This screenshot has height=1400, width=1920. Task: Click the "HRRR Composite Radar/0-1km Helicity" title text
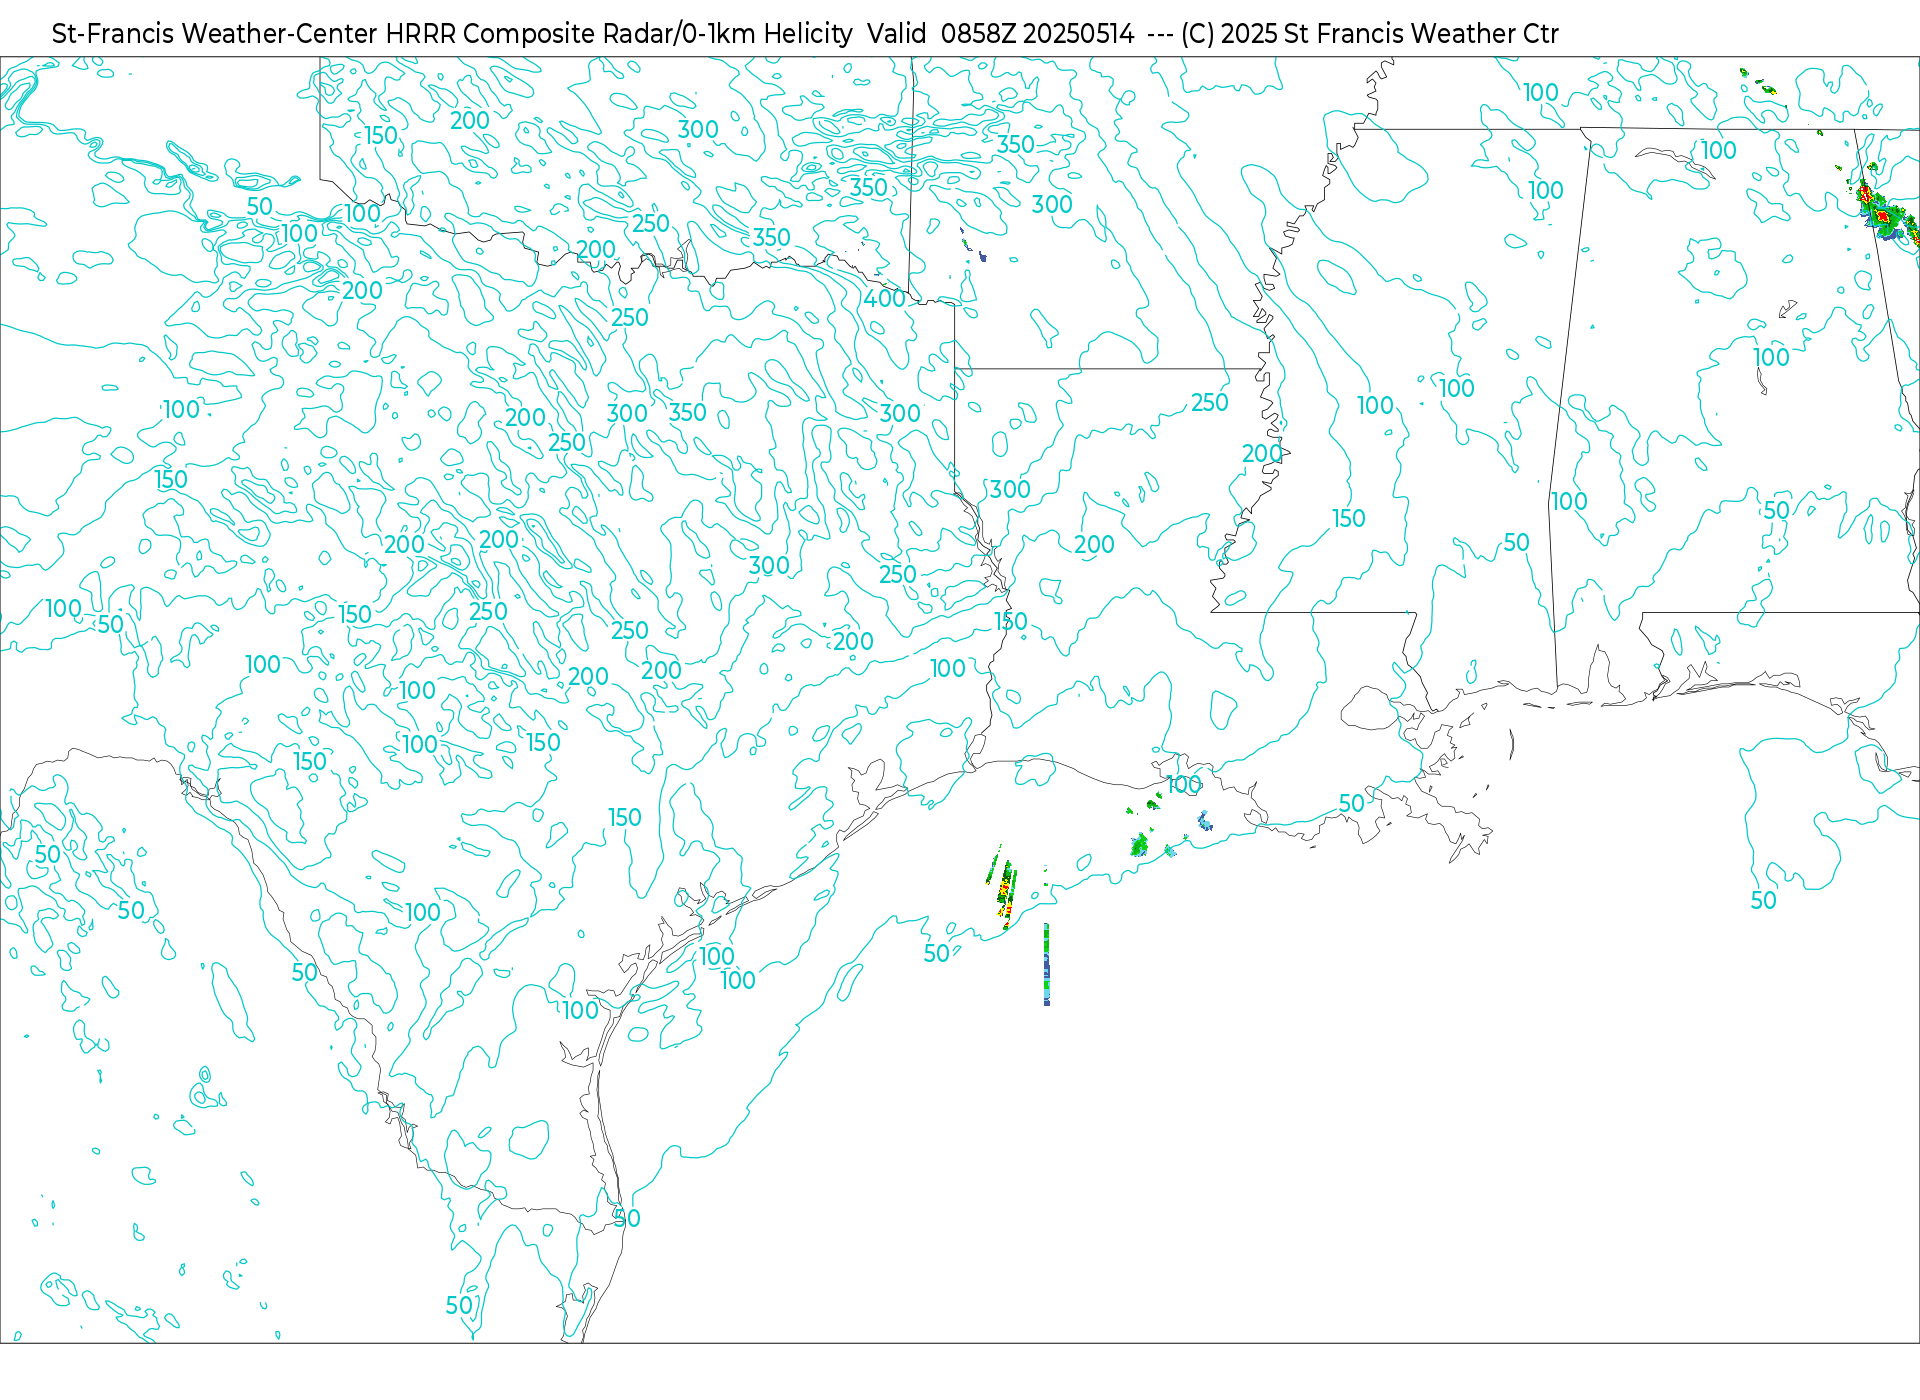pyautogui.click(x=619, y=34)
